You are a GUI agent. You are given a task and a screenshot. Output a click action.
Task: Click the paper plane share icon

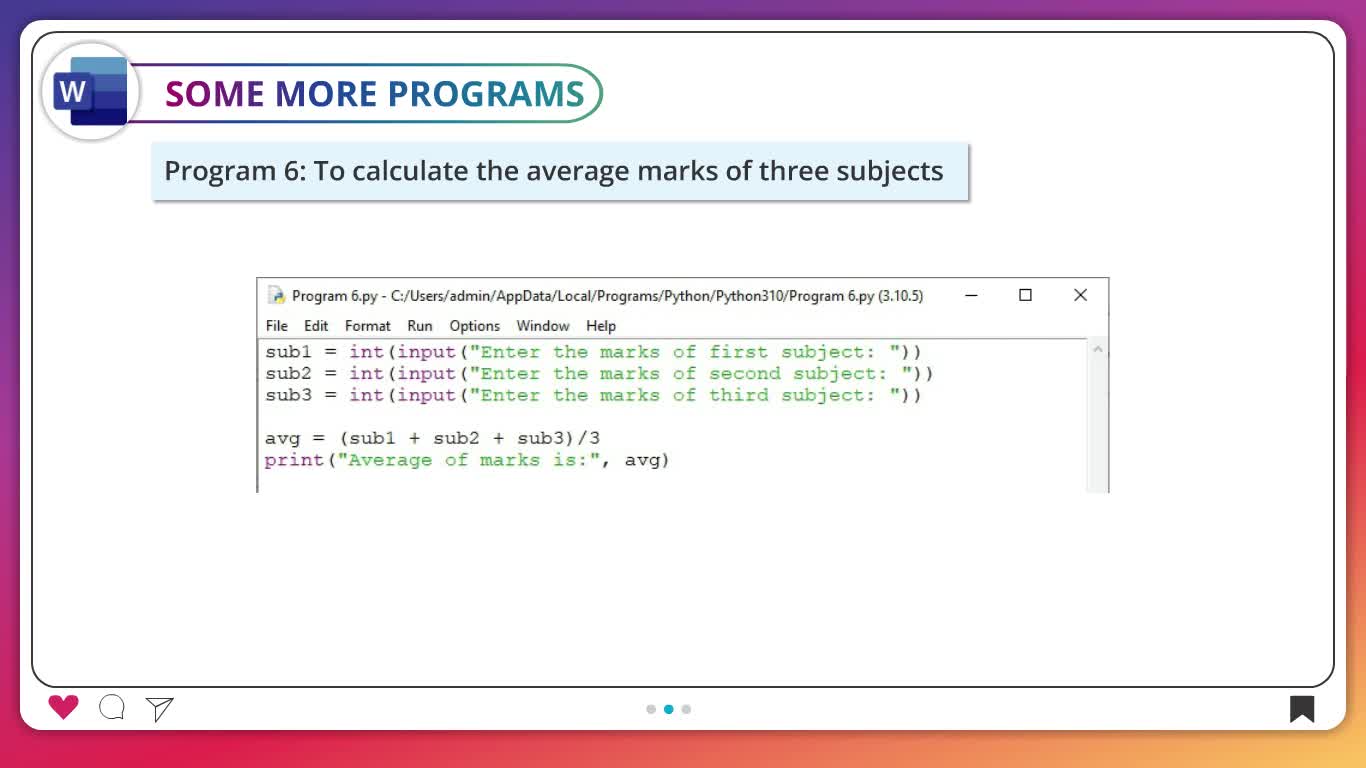pyautogui.click(x=160, y=709)
